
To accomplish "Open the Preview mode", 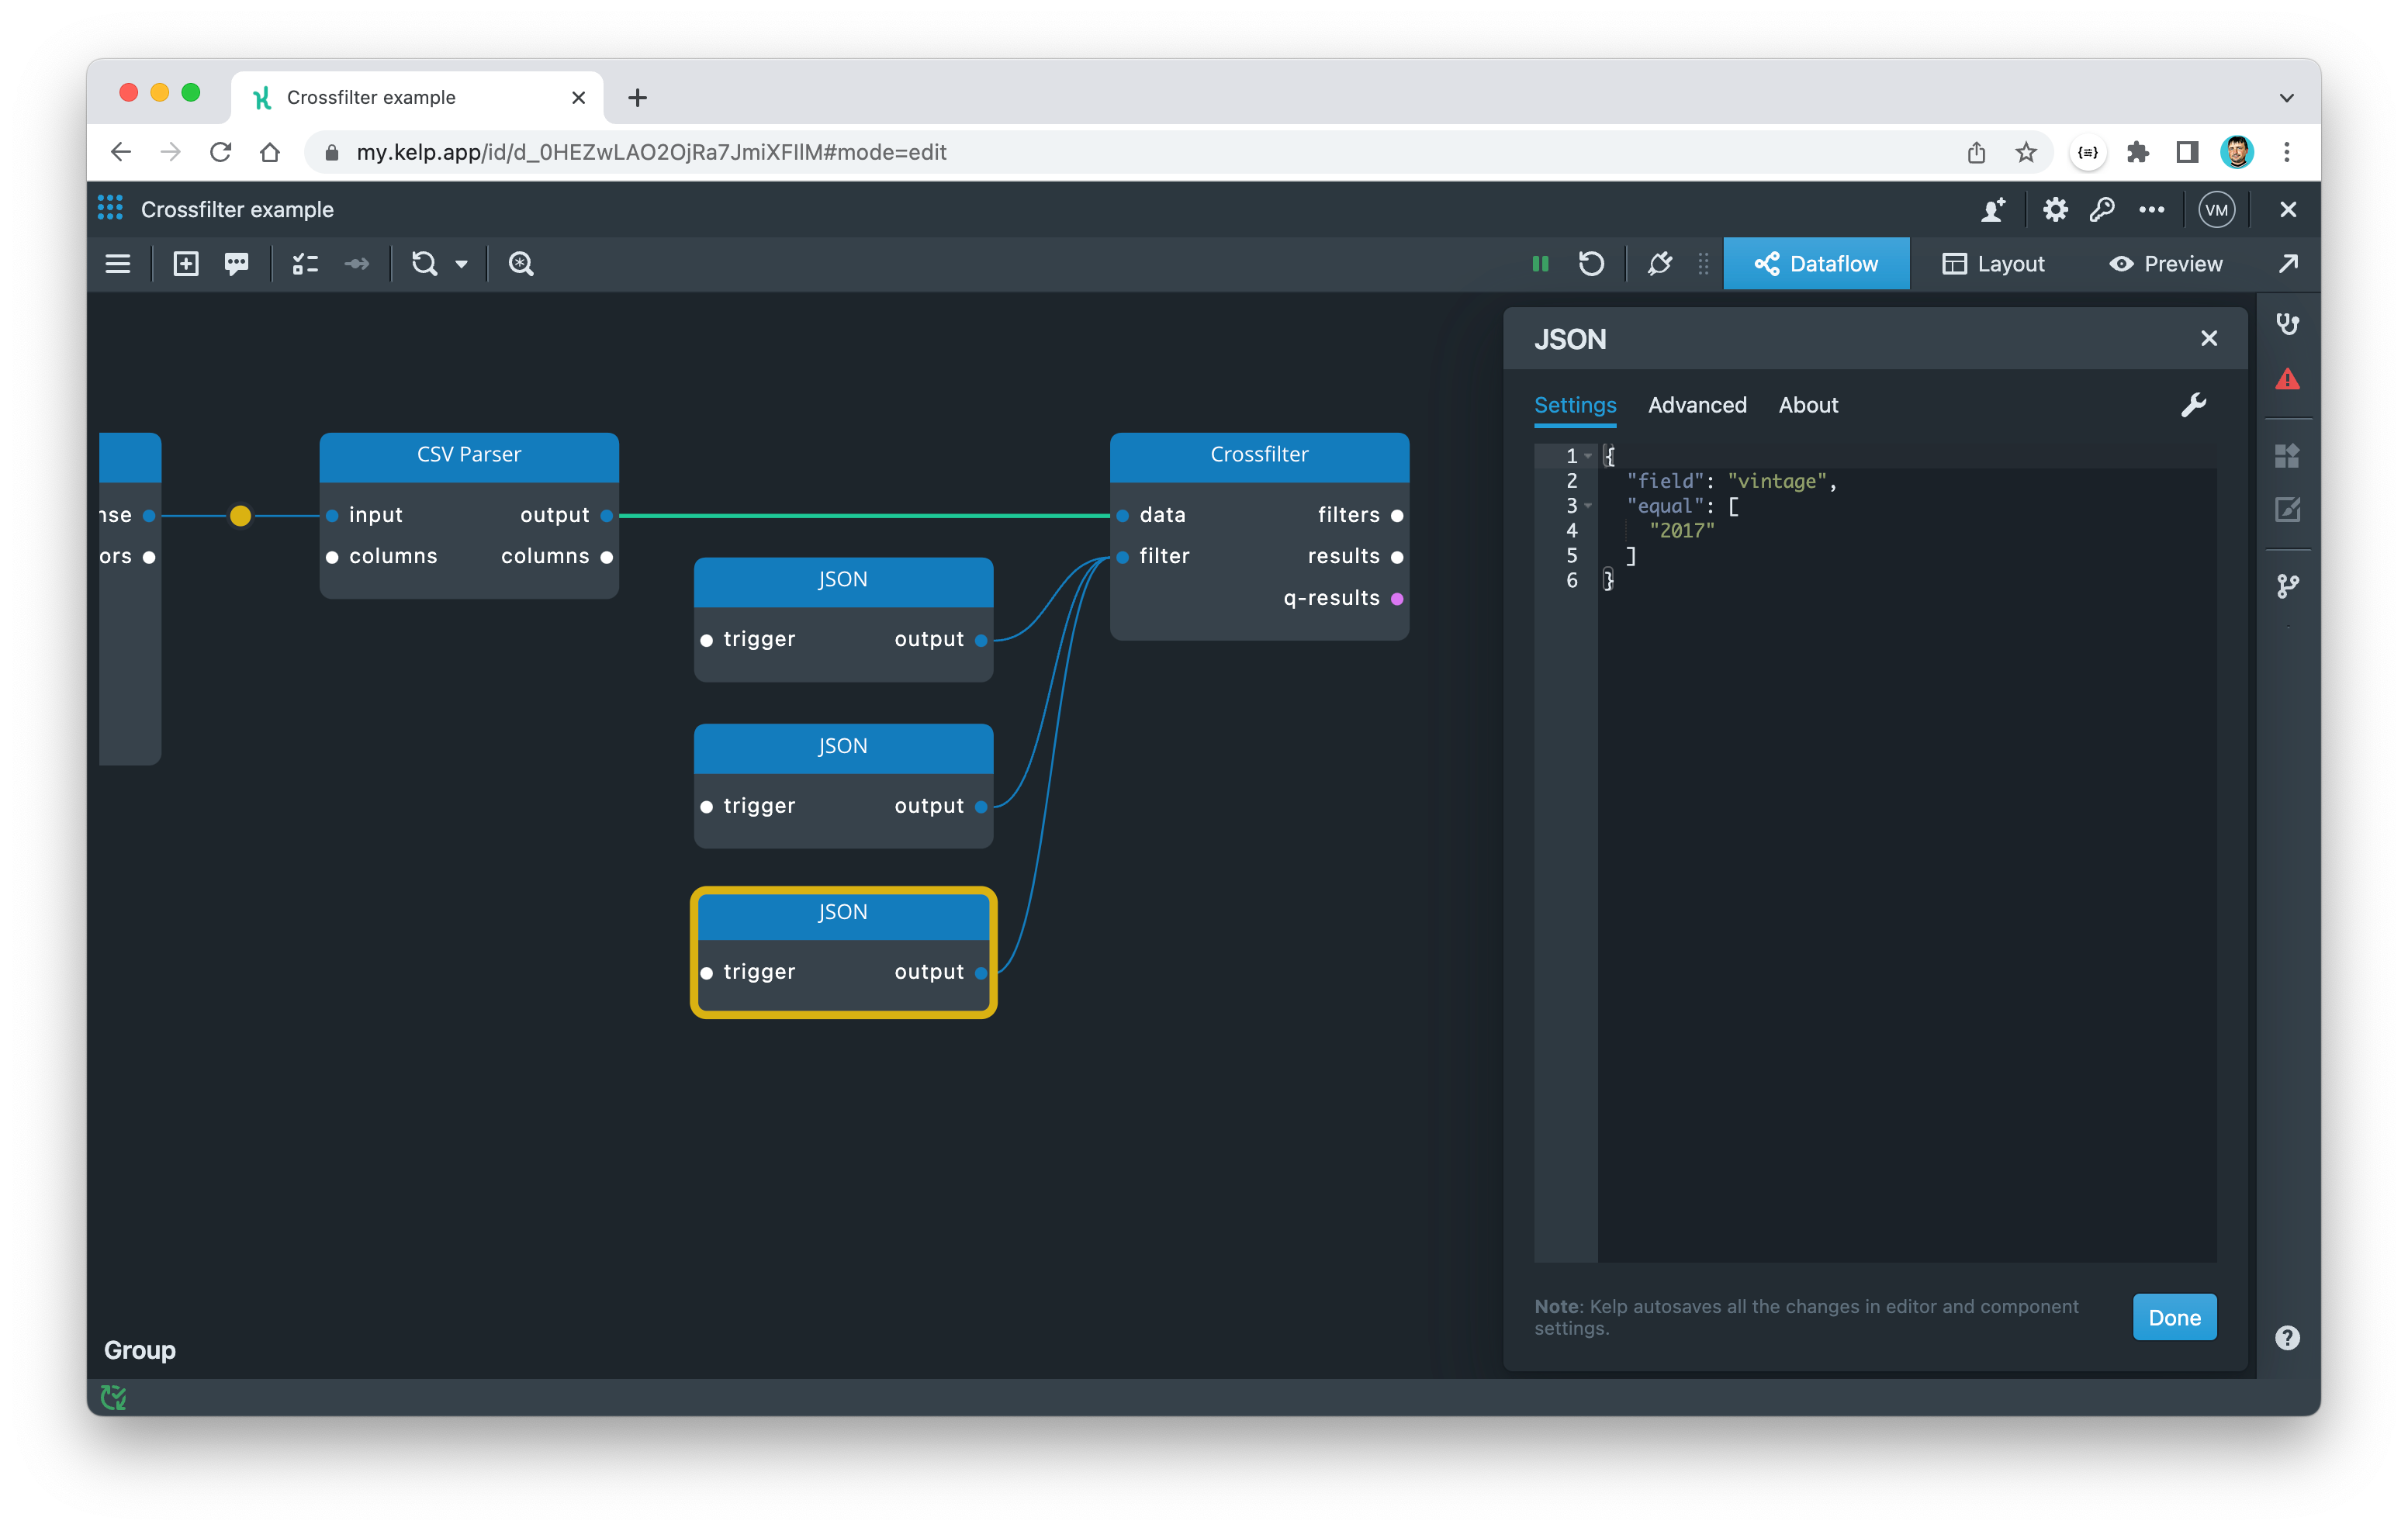I will pyautogui.click(x=2166, y=264).
